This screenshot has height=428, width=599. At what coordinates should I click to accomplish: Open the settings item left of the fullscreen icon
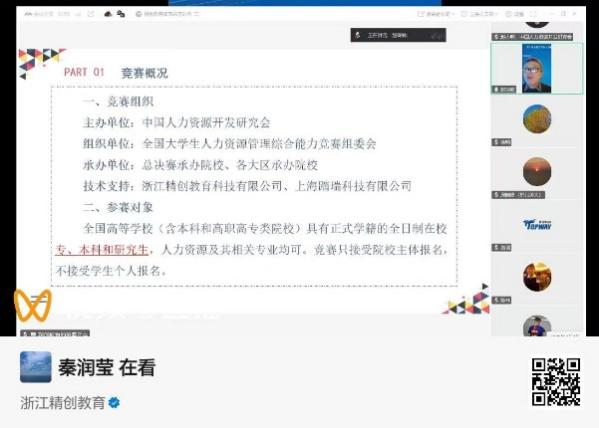(x=515, y=14)
